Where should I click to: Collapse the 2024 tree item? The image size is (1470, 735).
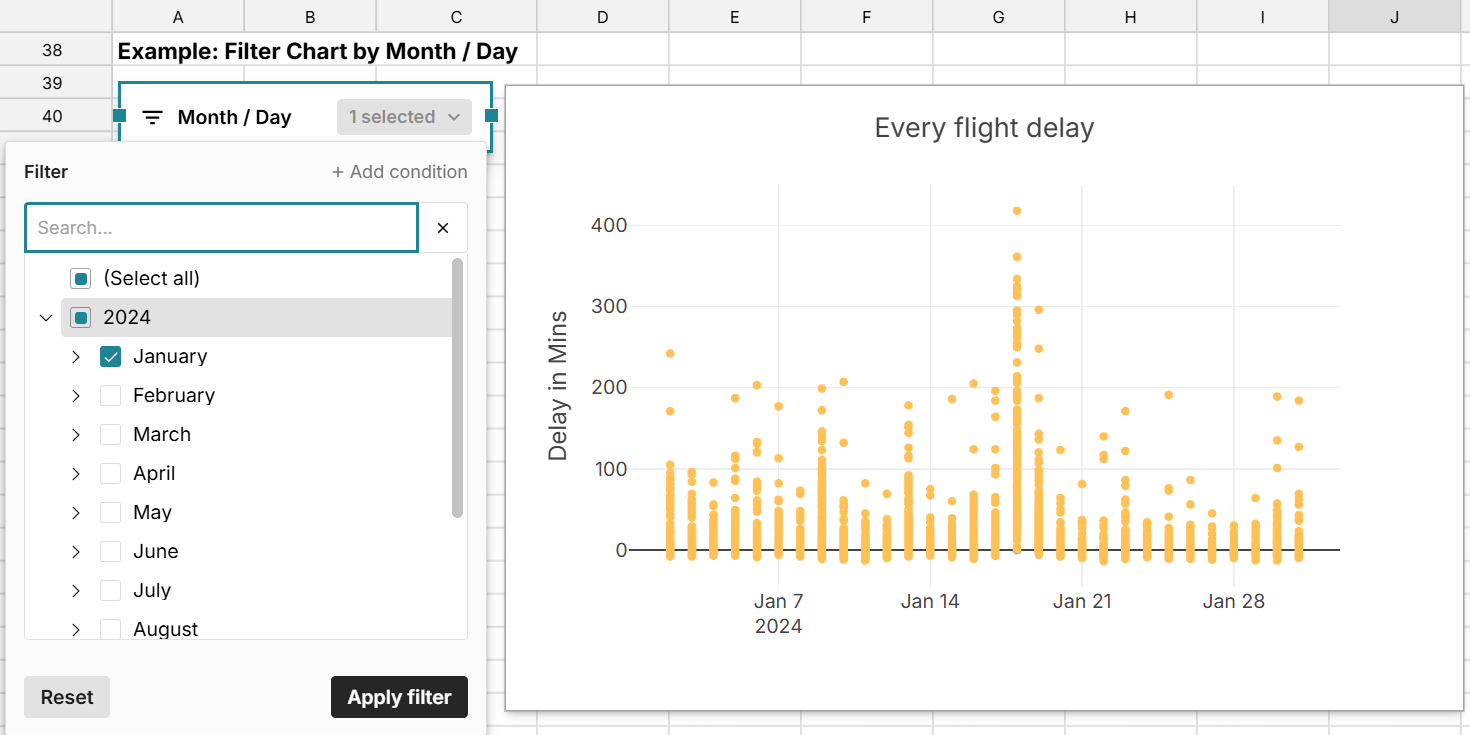pos(45,317)
